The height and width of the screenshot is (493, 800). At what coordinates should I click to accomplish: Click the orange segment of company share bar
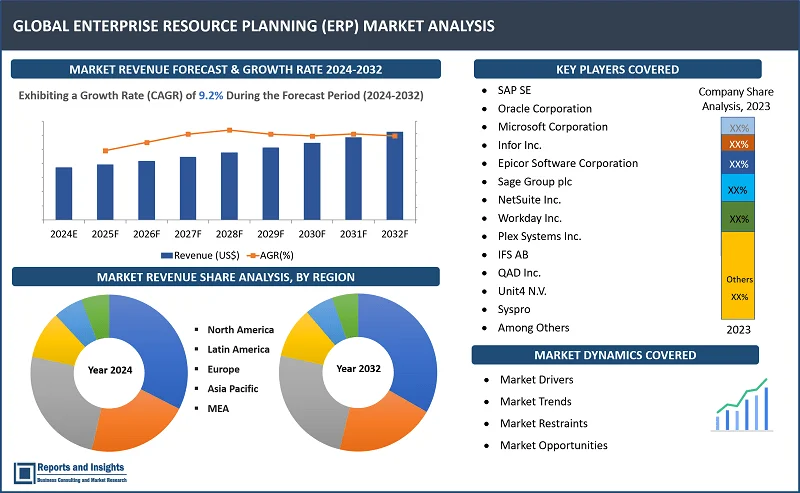[738, 143]
